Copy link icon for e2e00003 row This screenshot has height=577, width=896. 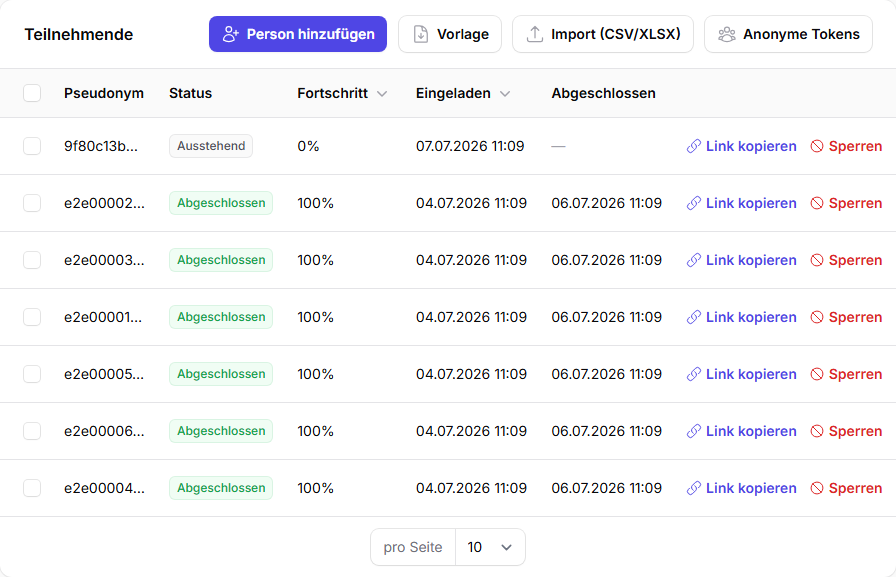pyautogui.click(x=694, y=261)
